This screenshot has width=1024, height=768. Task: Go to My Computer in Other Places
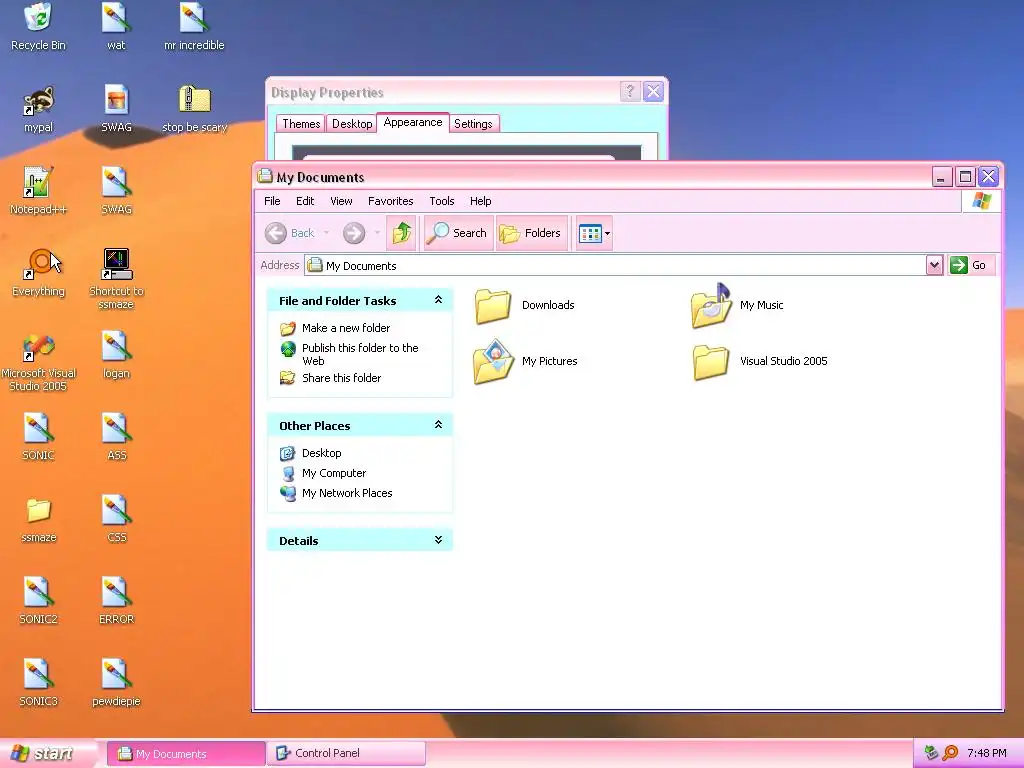click(x=334, y=473)
